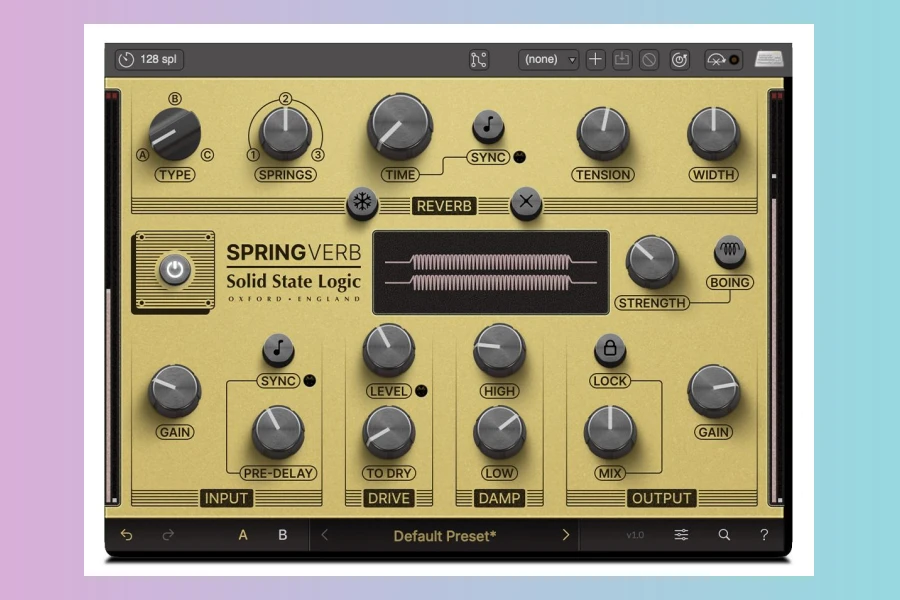Switch to the B comparison slot

(x=283, y=535)
